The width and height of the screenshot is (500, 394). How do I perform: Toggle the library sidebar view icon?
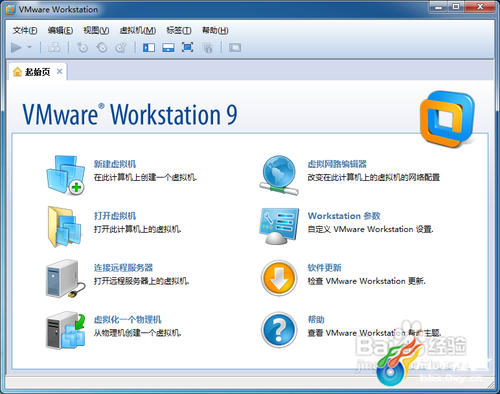pos(149,48)
